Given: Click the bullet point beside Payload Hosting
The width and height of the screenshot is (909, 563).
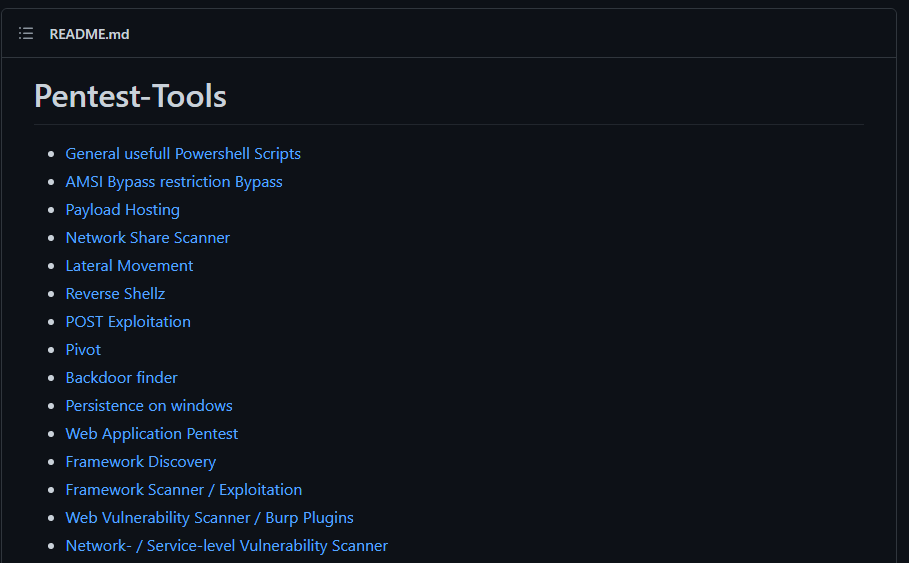Looking at the screenshot, I should [x=52, y=211].
